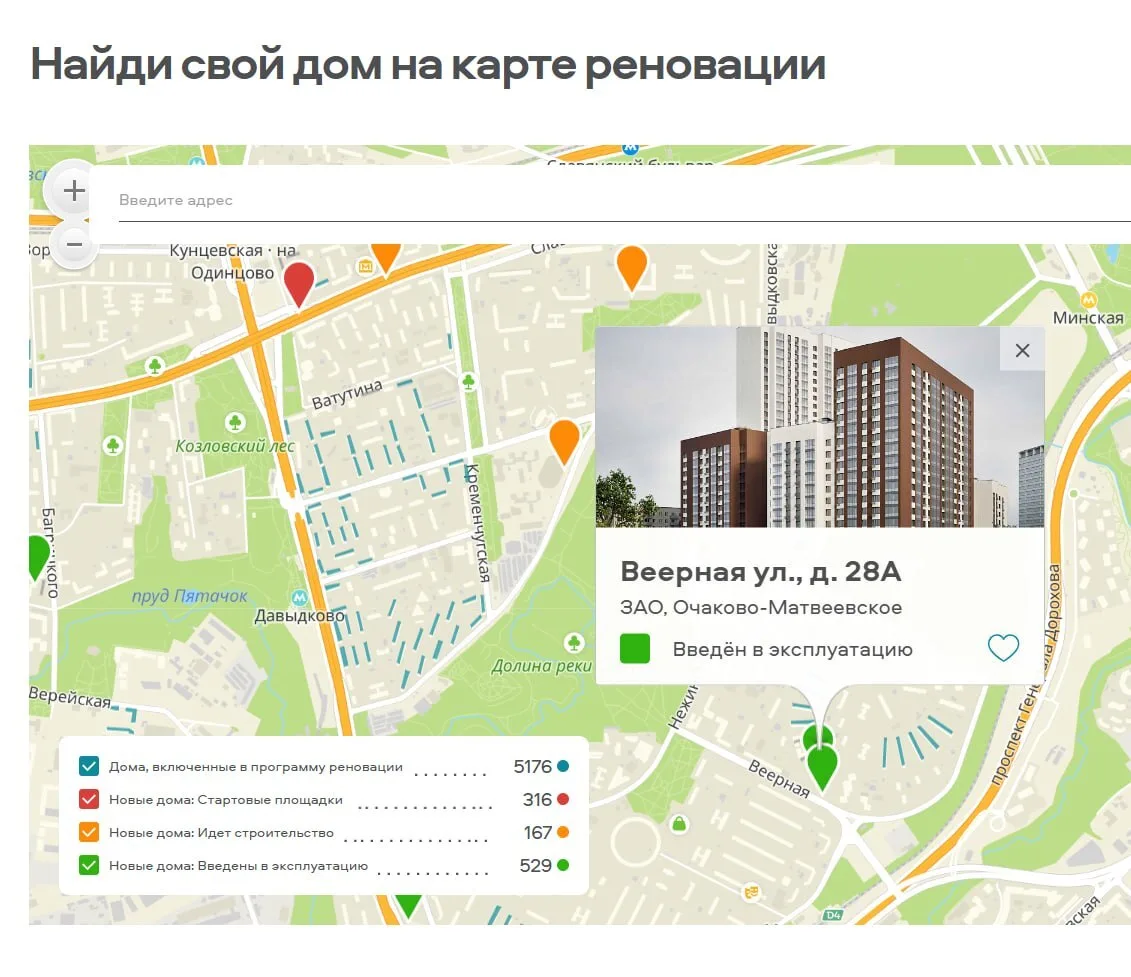Zoom out with the minus map button

[74, 244]
